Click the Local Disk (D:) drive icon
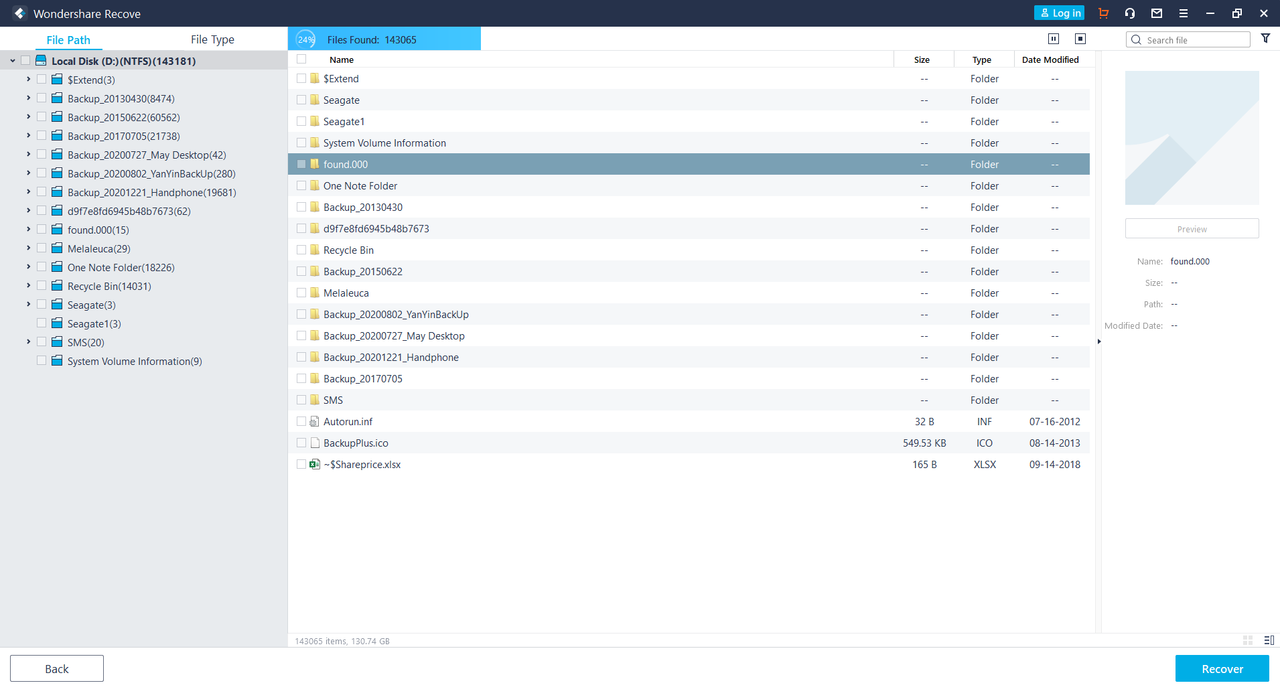Image resolution: width=1280 pixels, height=689 pixels. [x=41, y=61]
